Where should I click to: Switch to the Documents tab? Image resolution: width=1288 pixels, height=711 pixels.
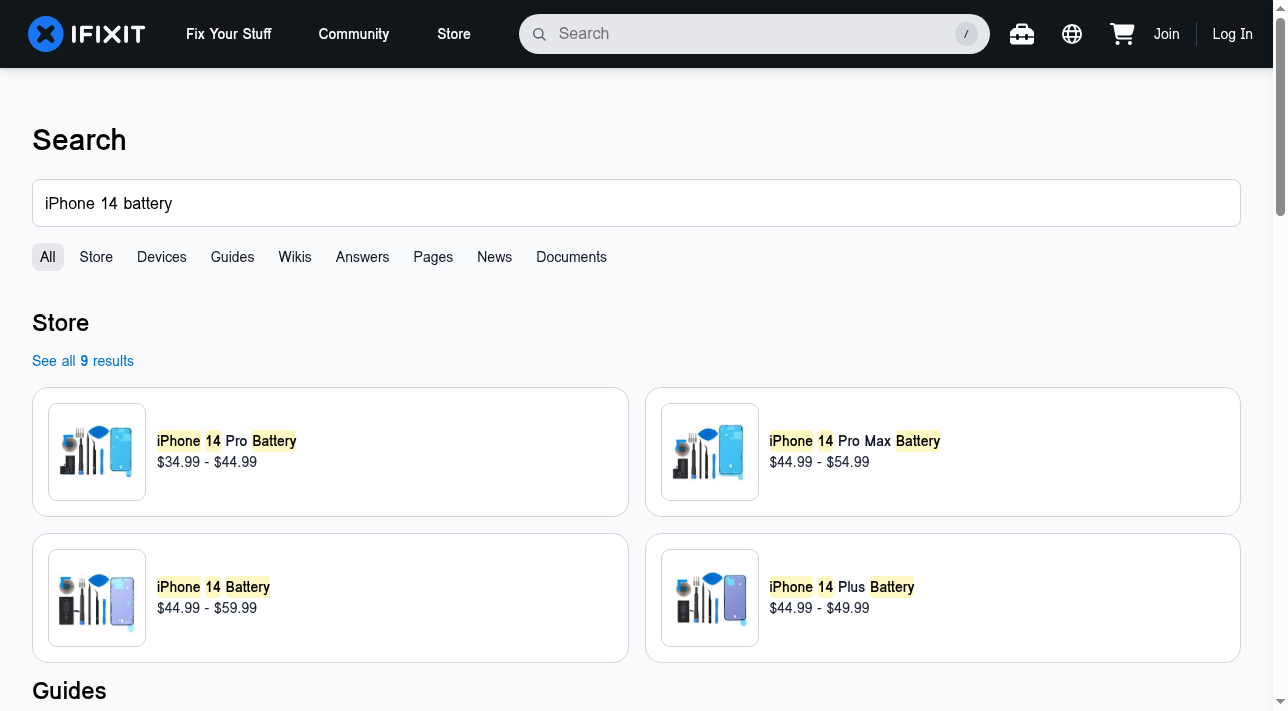(571, 257)
